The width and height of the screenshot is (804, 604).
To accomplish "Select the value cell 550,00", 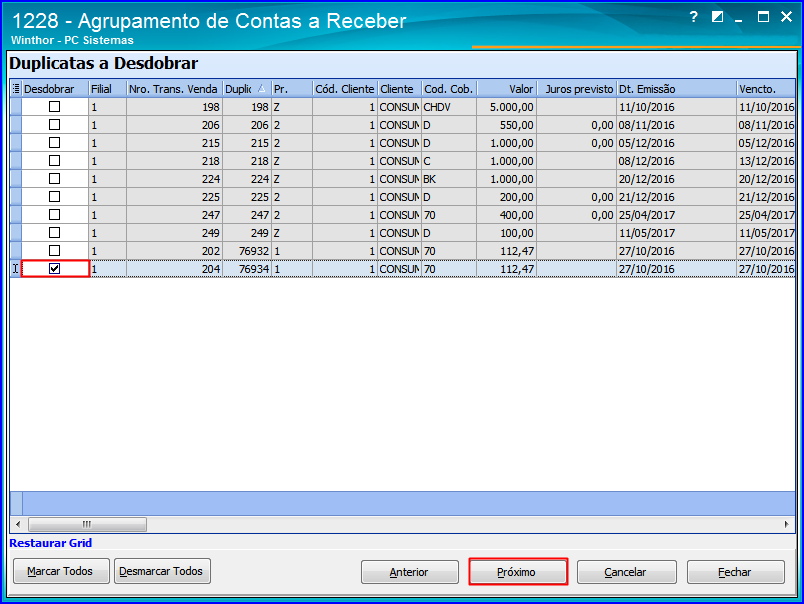I will (x=507, y=125).
